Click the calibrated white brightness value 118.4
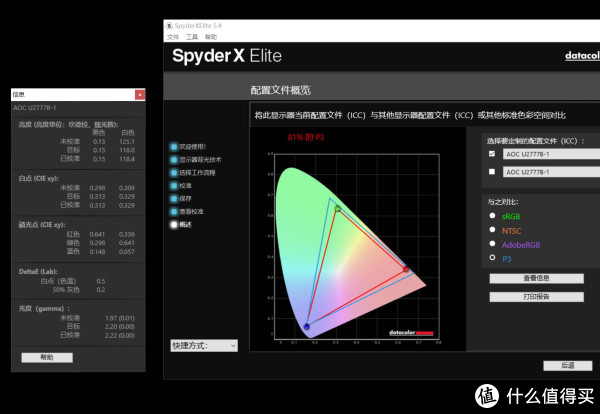The image size is (600, 414). click(x=127, y=159)
